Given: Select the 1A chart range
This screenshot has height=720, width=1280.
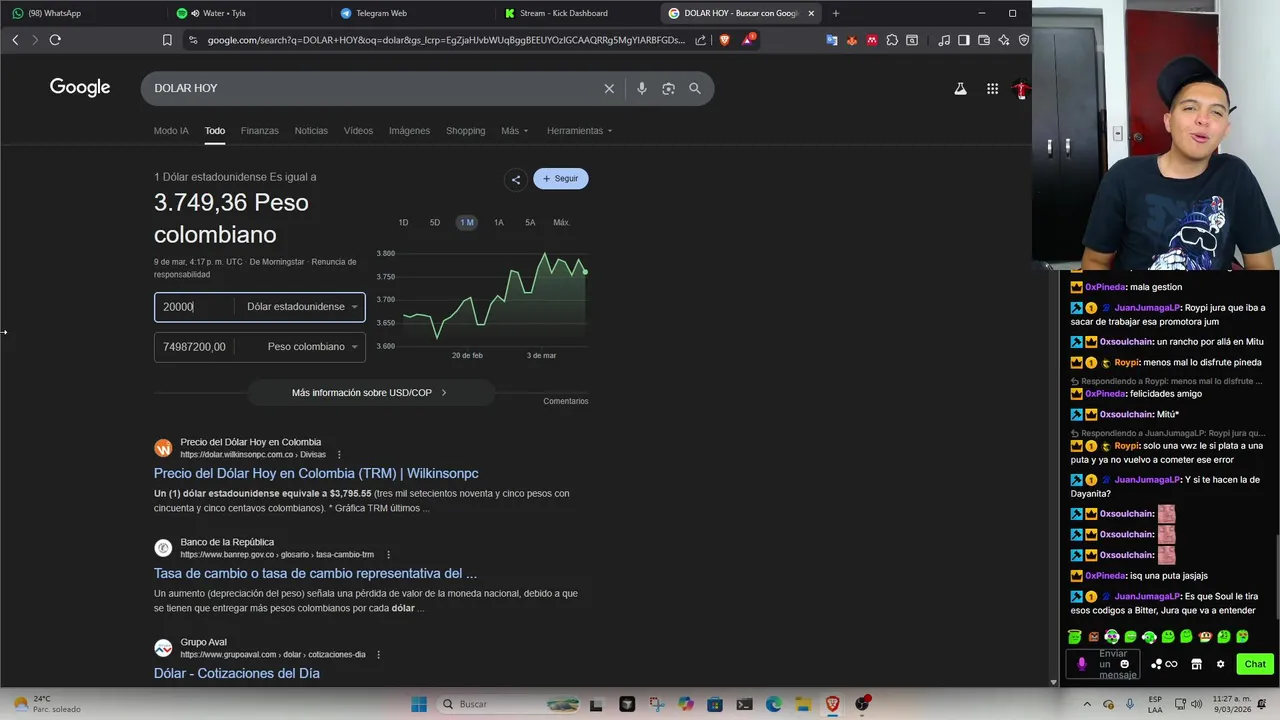Looking at the screenshot, I should 499,222.
